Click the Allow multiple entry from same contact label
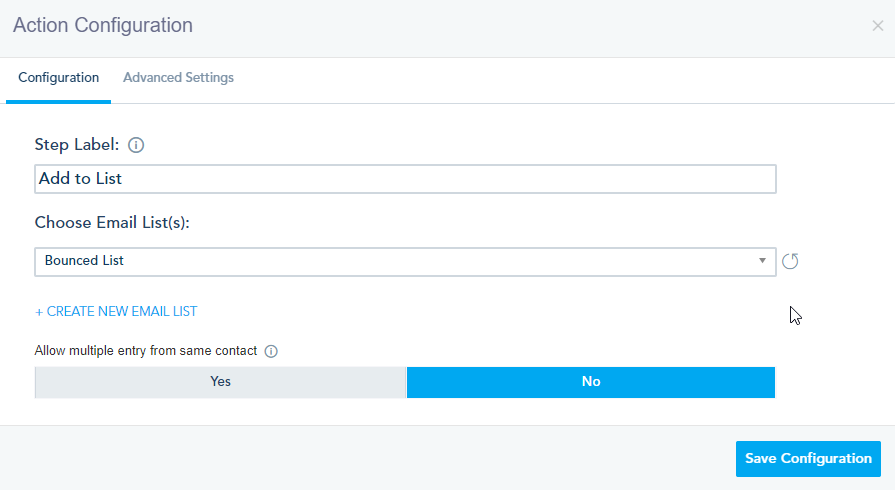 click(x=146, y=351)
